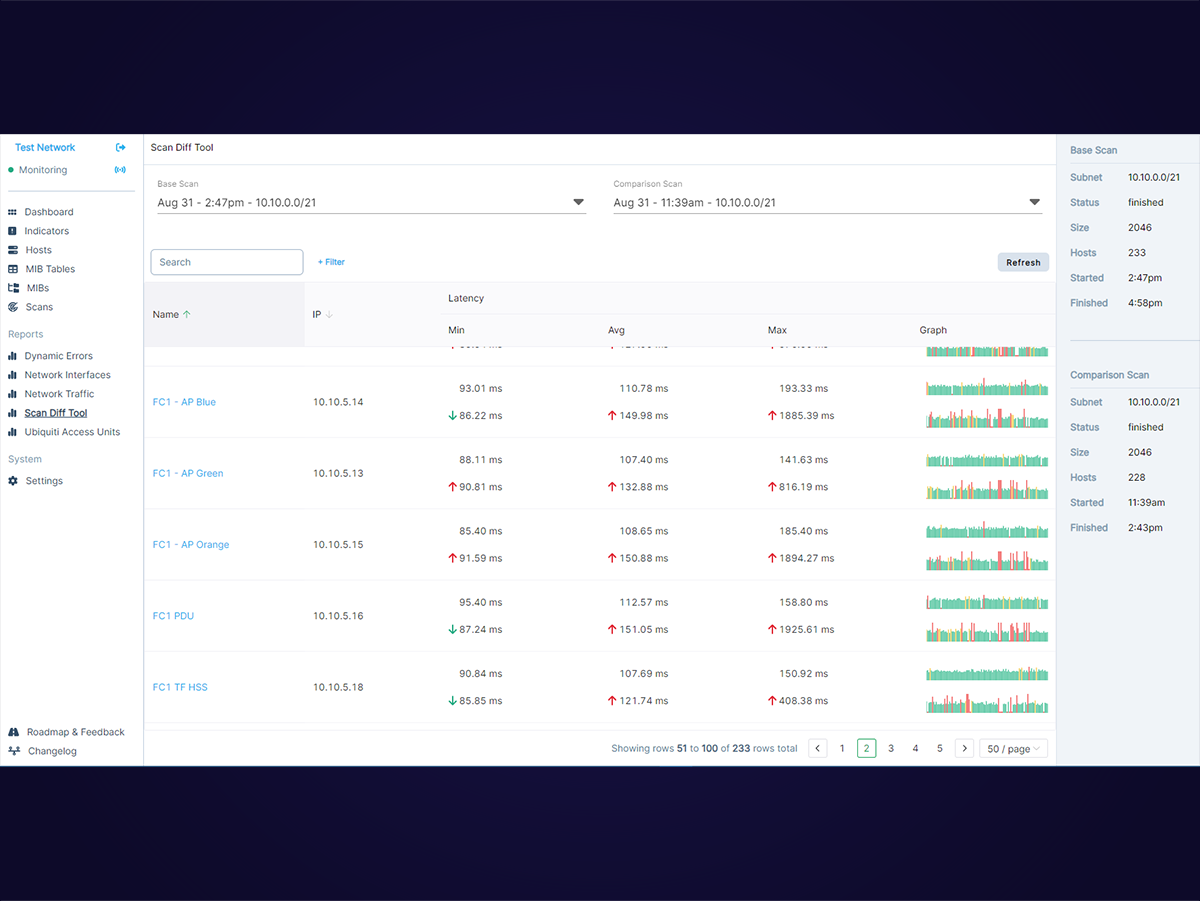Screen dimensions: 1200x901
Task: Open Ubiquiti Access Units report
Action: pyautogui.click(x=72, y=432)
